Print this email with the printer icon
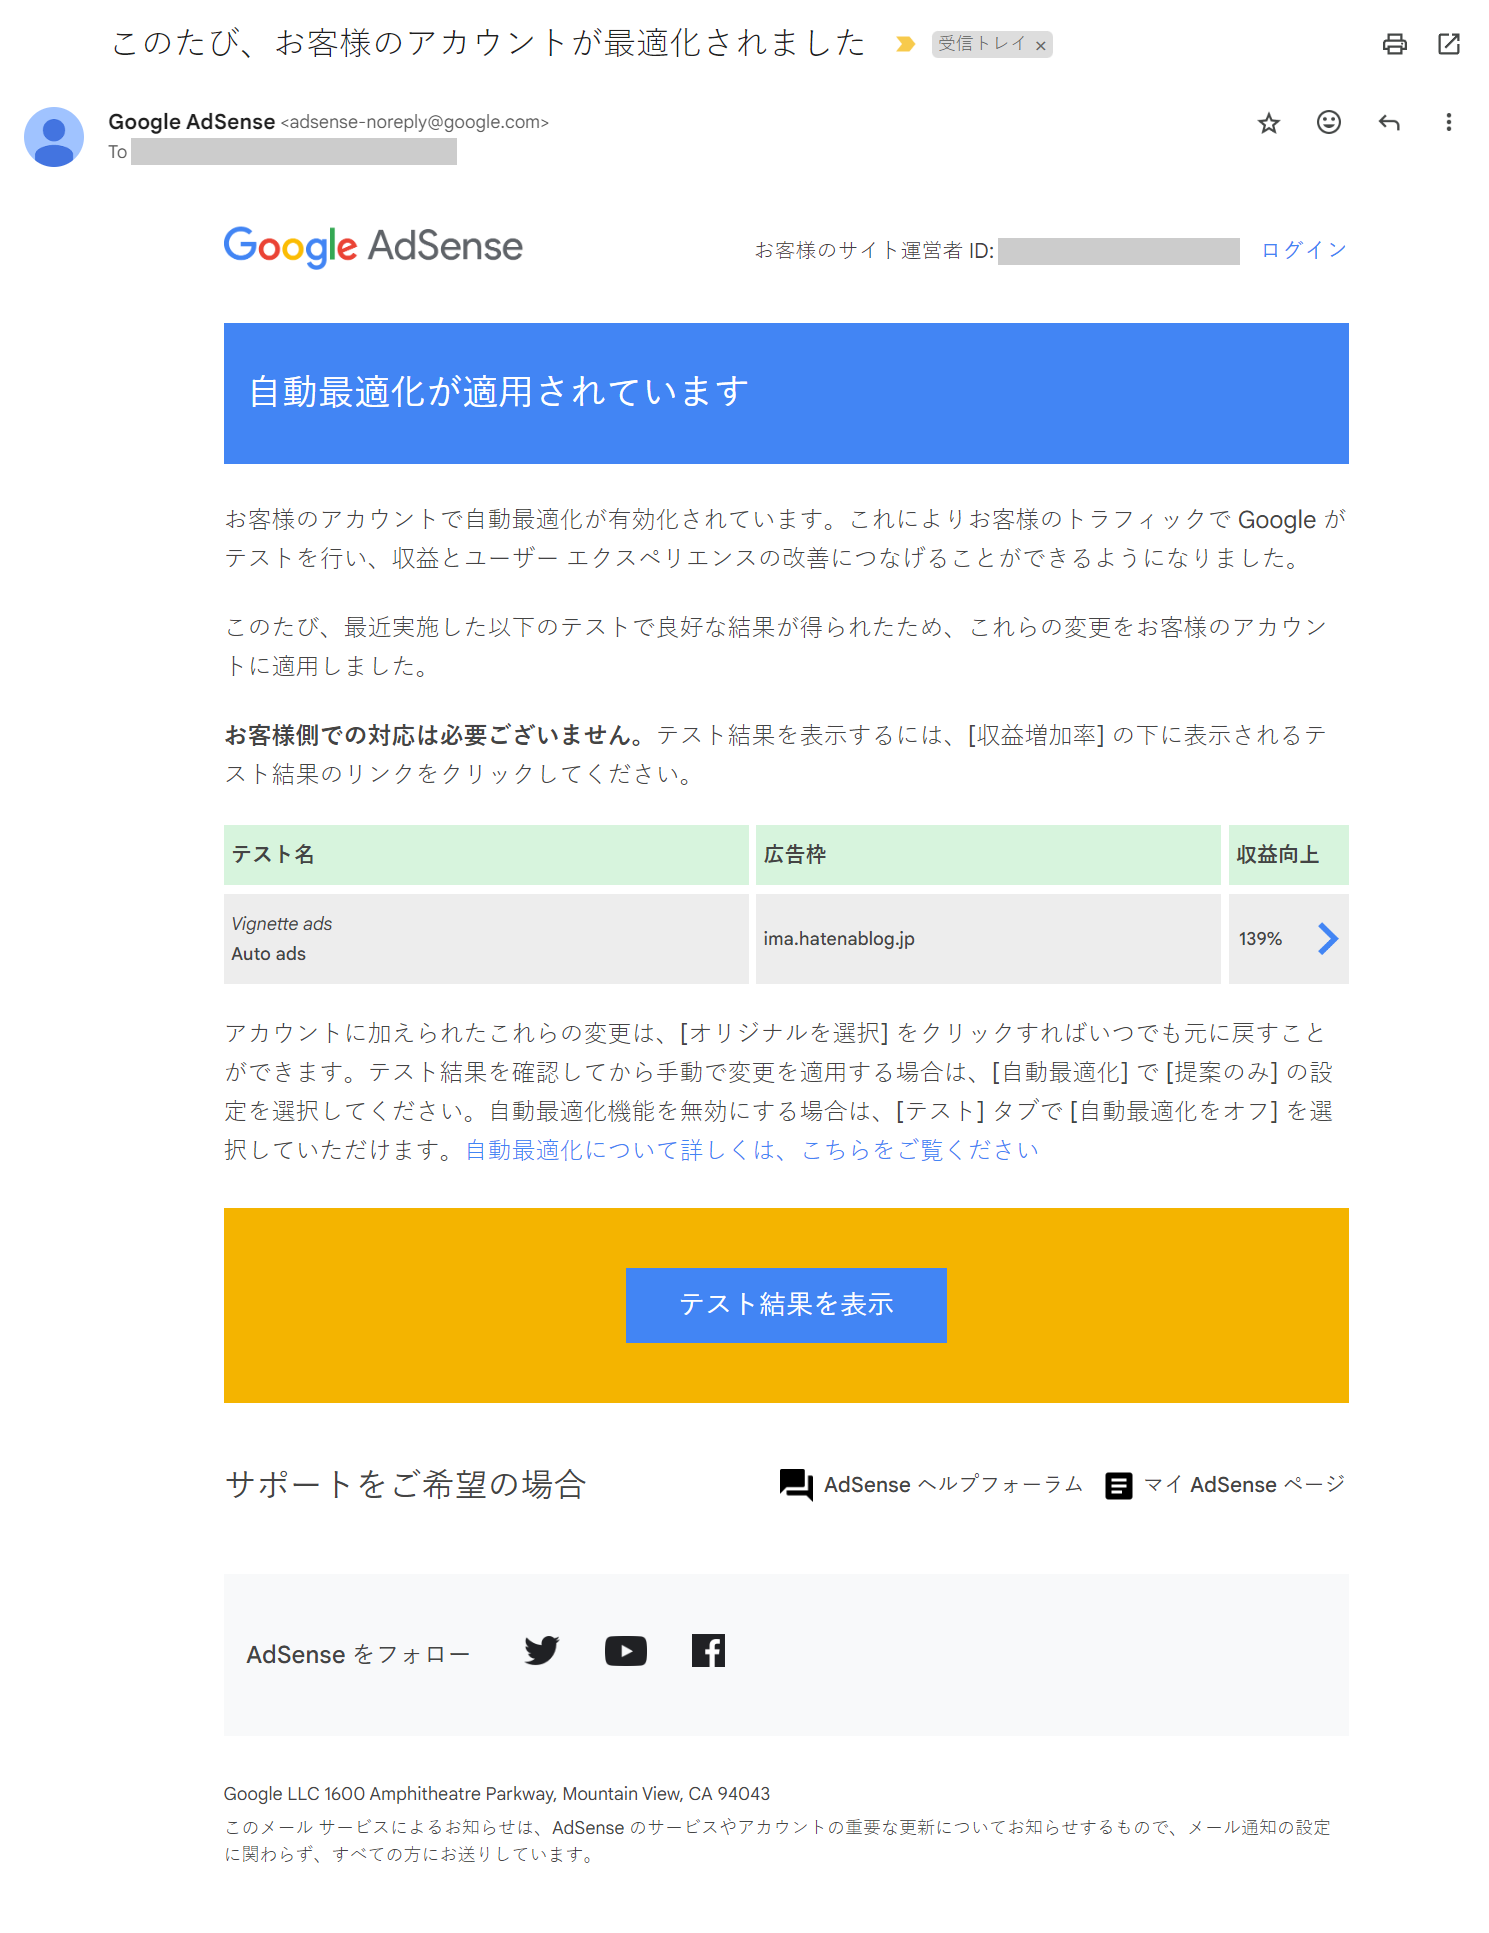The image size is (1489, 1933). [x=1394, y=44]
